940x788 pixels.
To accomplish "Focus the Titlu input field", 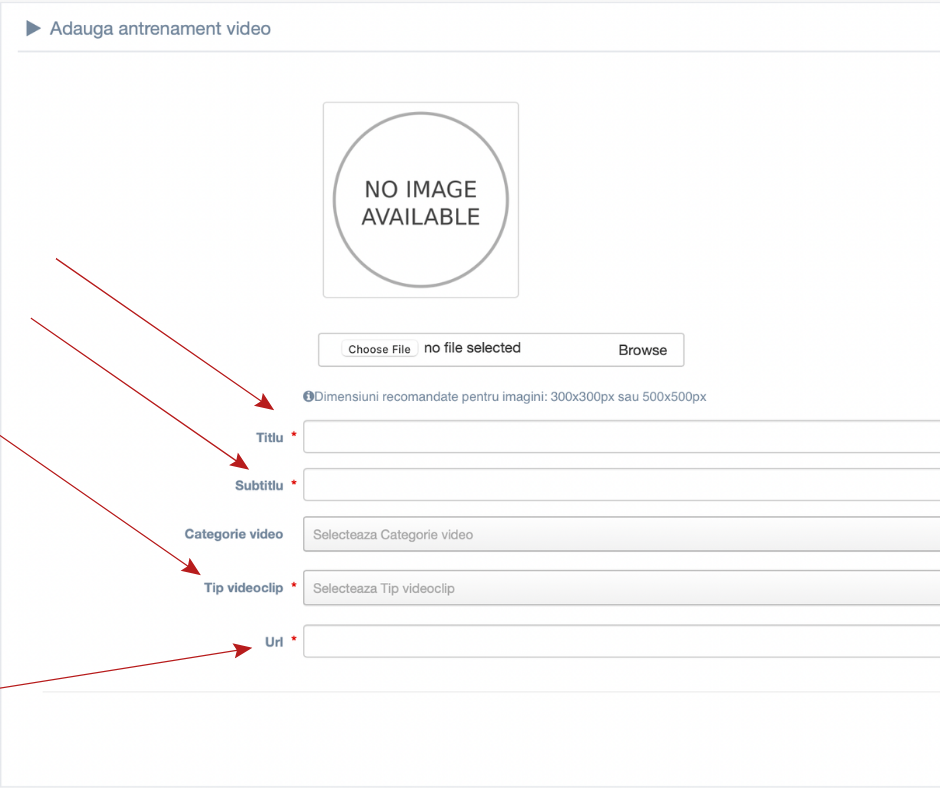I will click(622, 437).
